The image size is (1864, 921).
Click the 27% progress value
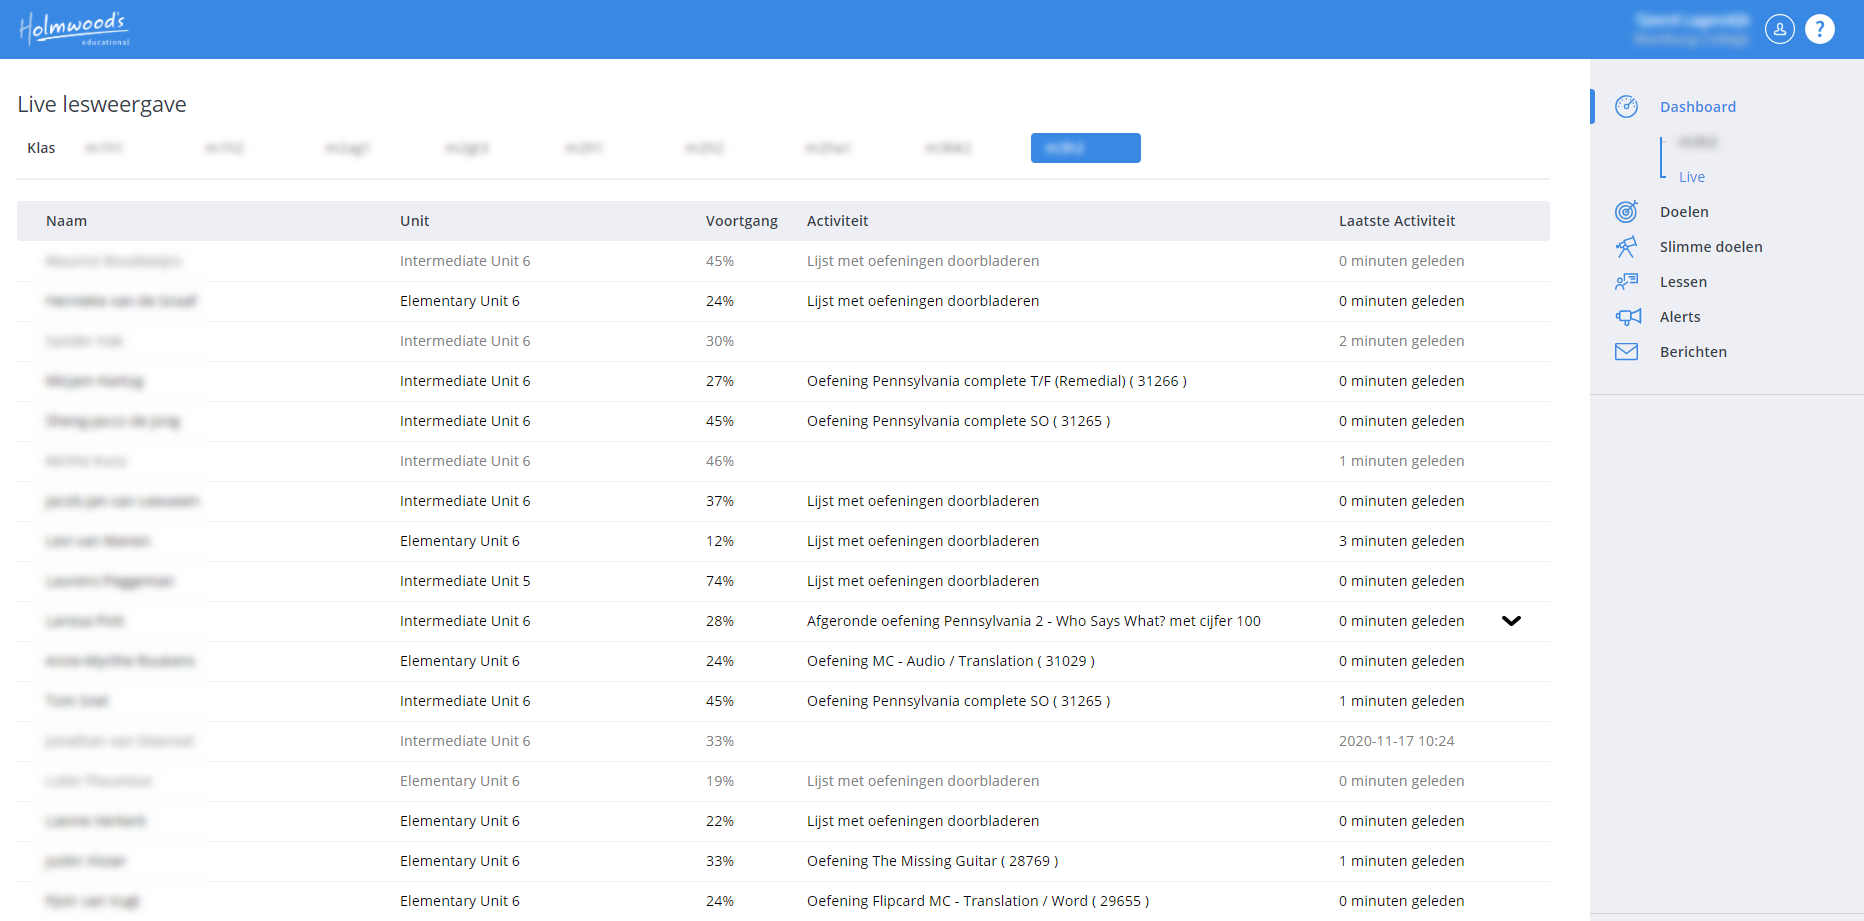coord(720,381)
